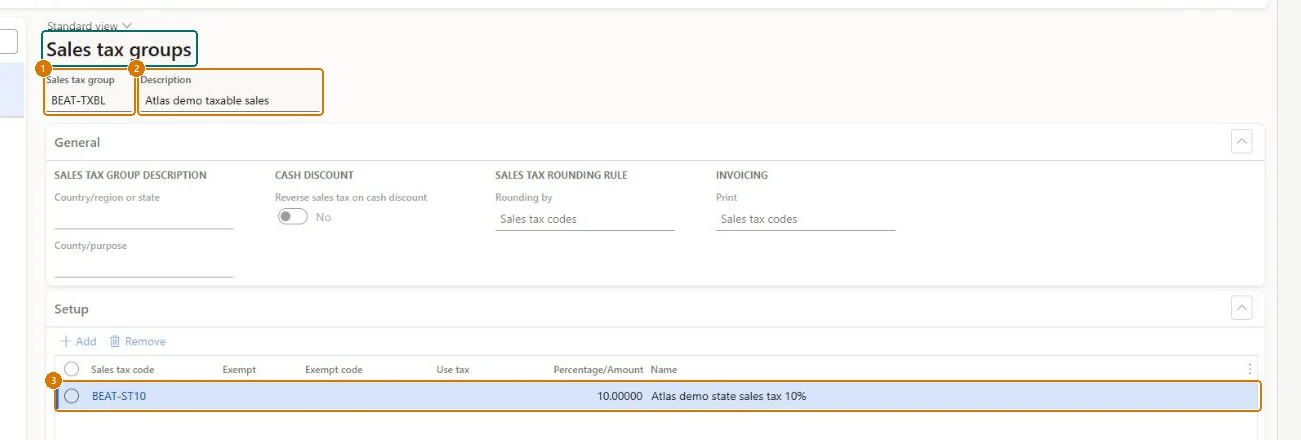The width and height of the screenshot is (1301, 440).
Task: Open grid options three-dot menu
Action: pos(1249,369)
